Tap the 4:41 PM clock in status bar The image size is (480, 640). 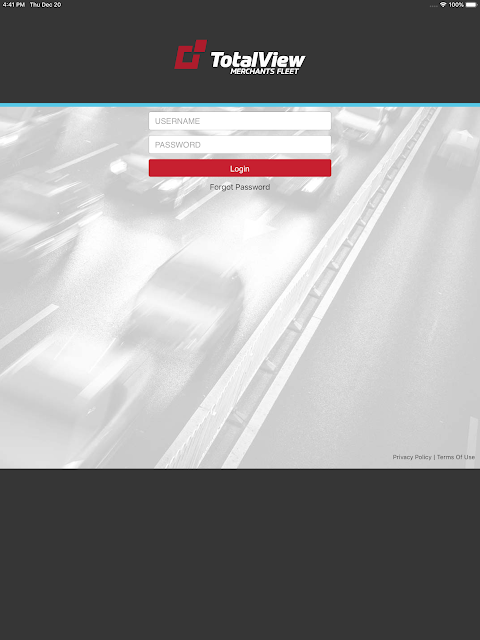pos(14,4)
